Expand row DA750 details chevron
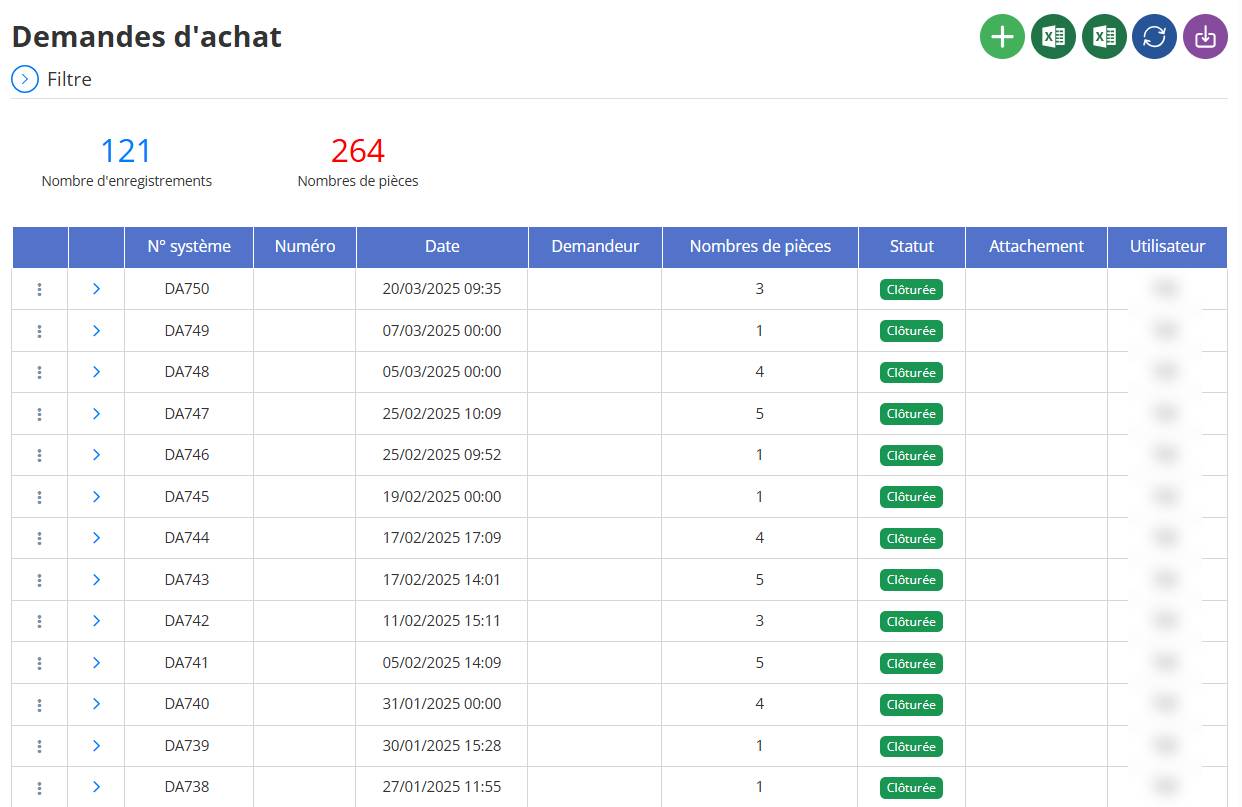Viewport: 1242px width, 807px height. 96,289
